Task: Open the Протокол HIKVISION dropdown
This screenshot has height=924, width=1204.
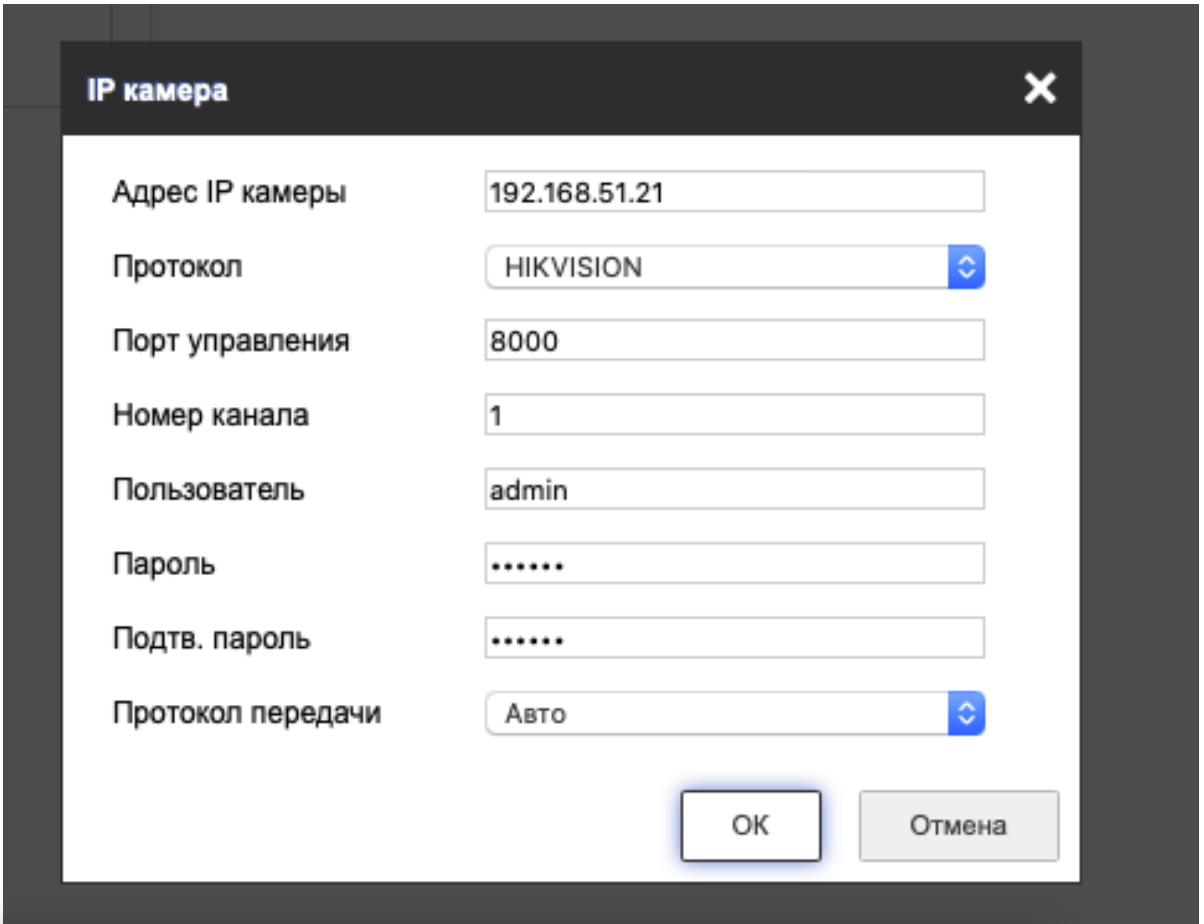Action: [735, 267]
